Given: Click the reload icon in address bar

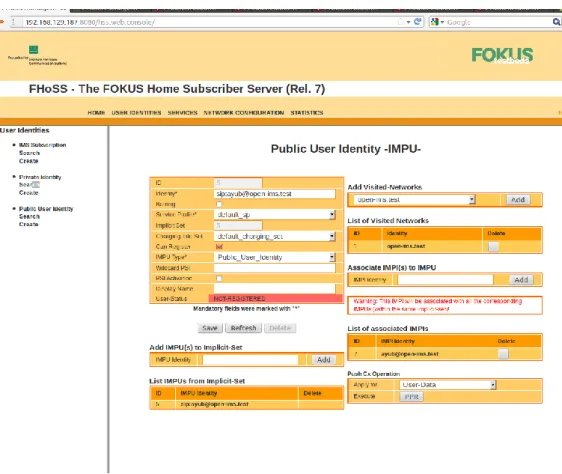Looking at the screenshot, I should (x=418, y=22).
